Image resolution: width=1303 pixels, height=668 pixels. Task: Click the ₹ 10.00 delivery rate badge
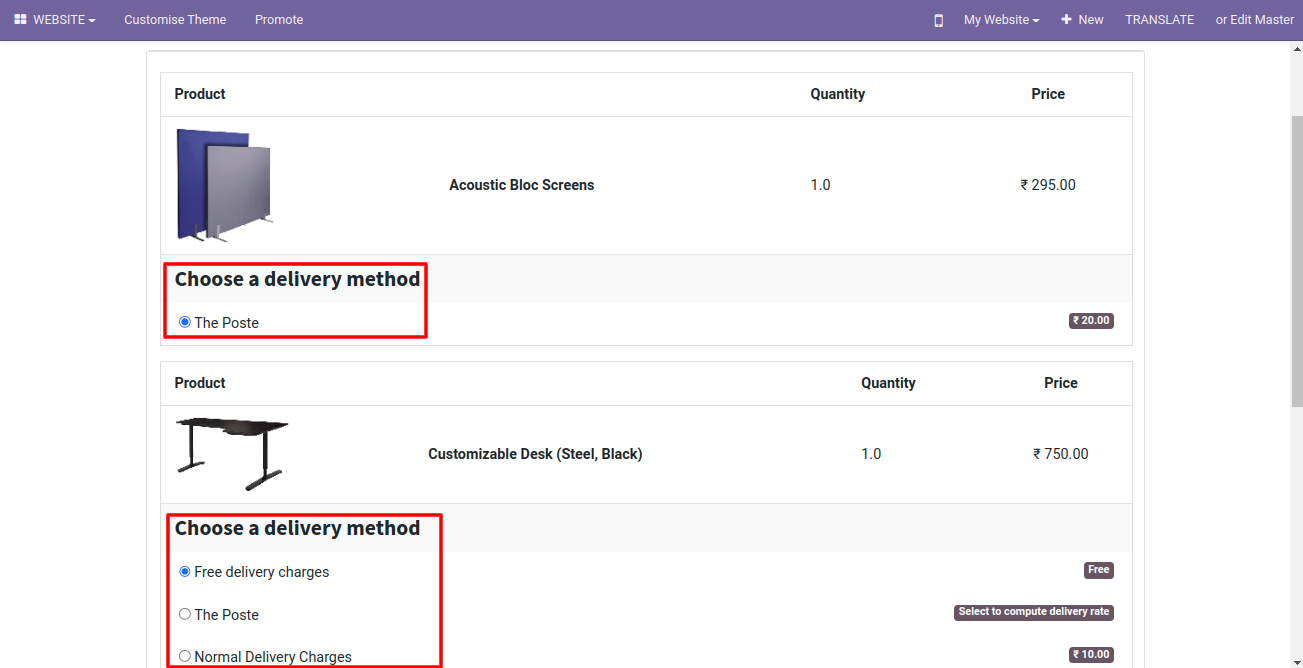pos(1091,655)
